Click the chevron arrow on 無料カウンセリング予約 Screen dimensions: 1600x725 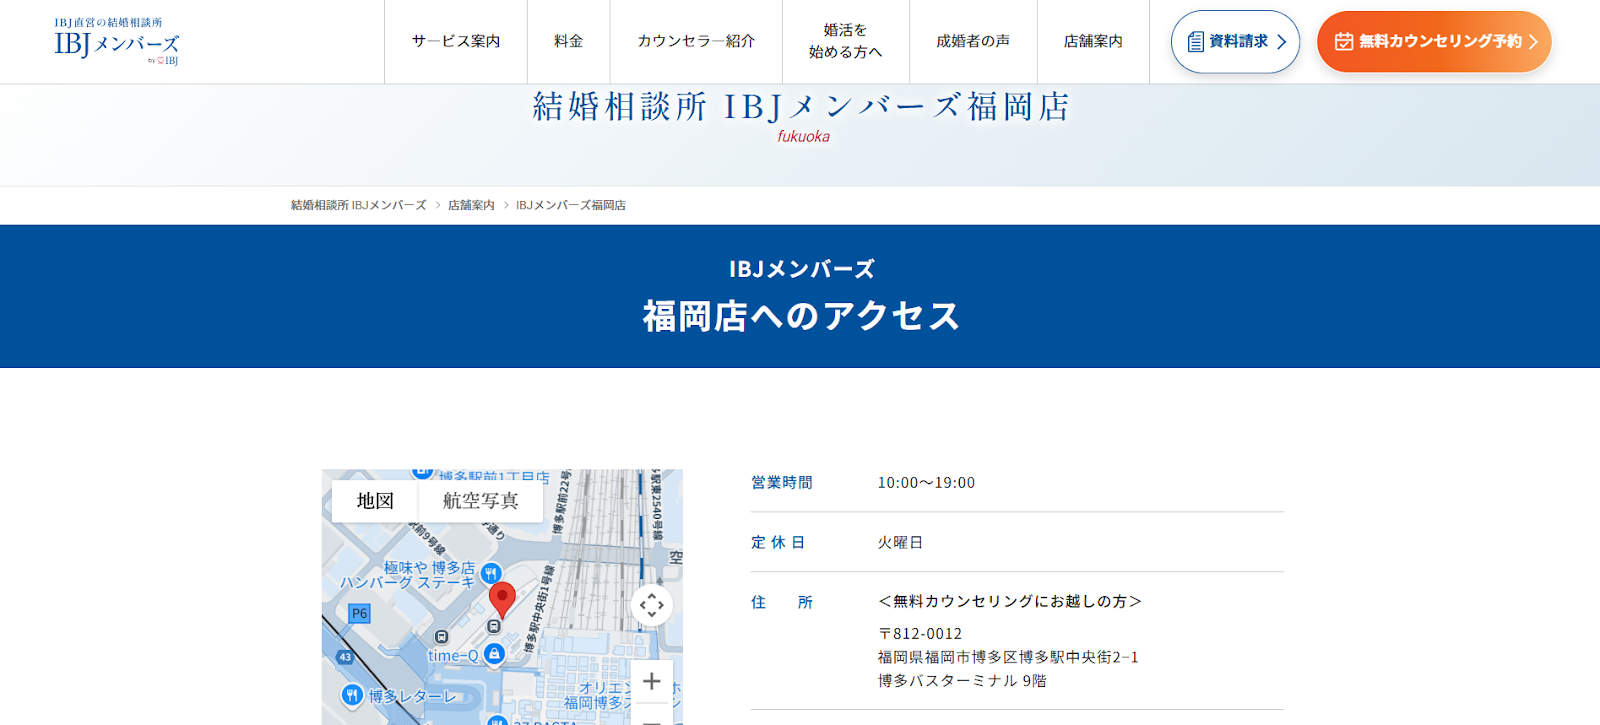[1533, 42]
